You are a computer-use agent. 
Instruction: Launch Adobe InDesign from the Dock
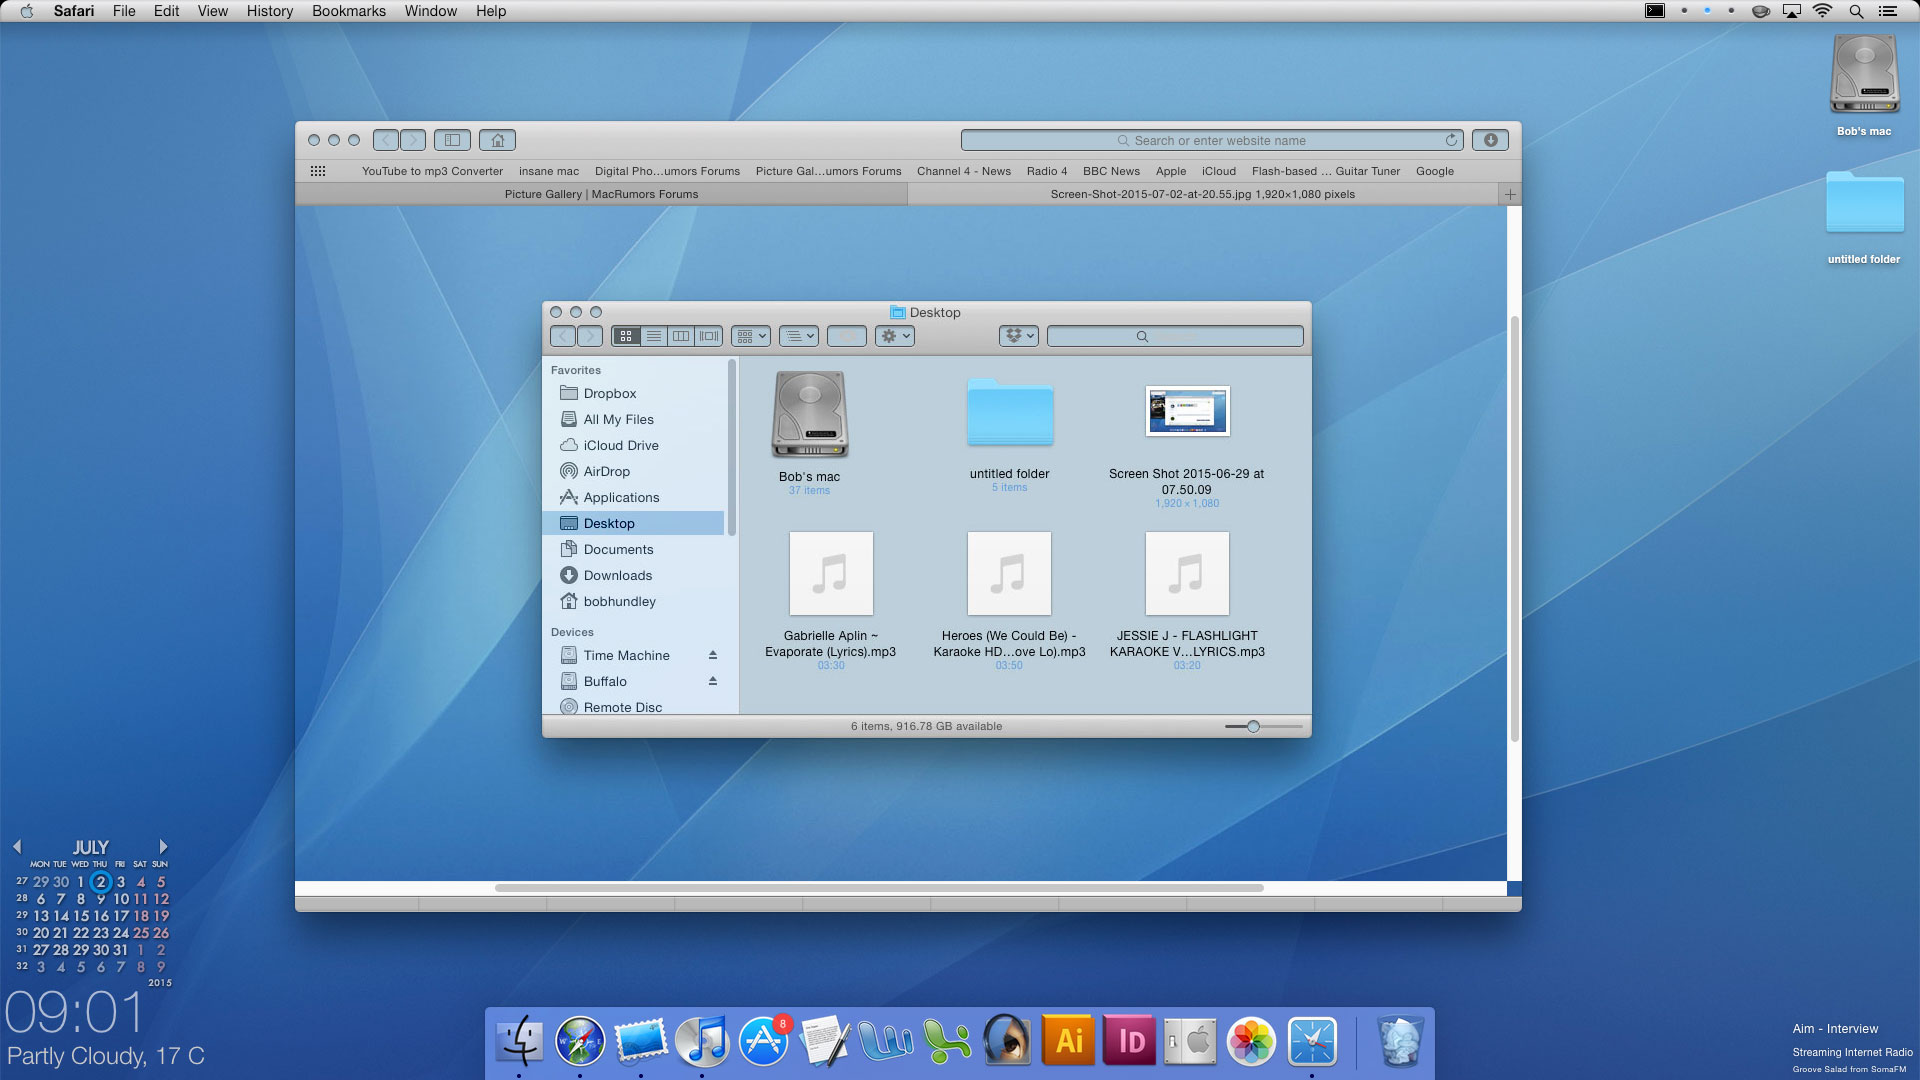coord(1130,1041)
